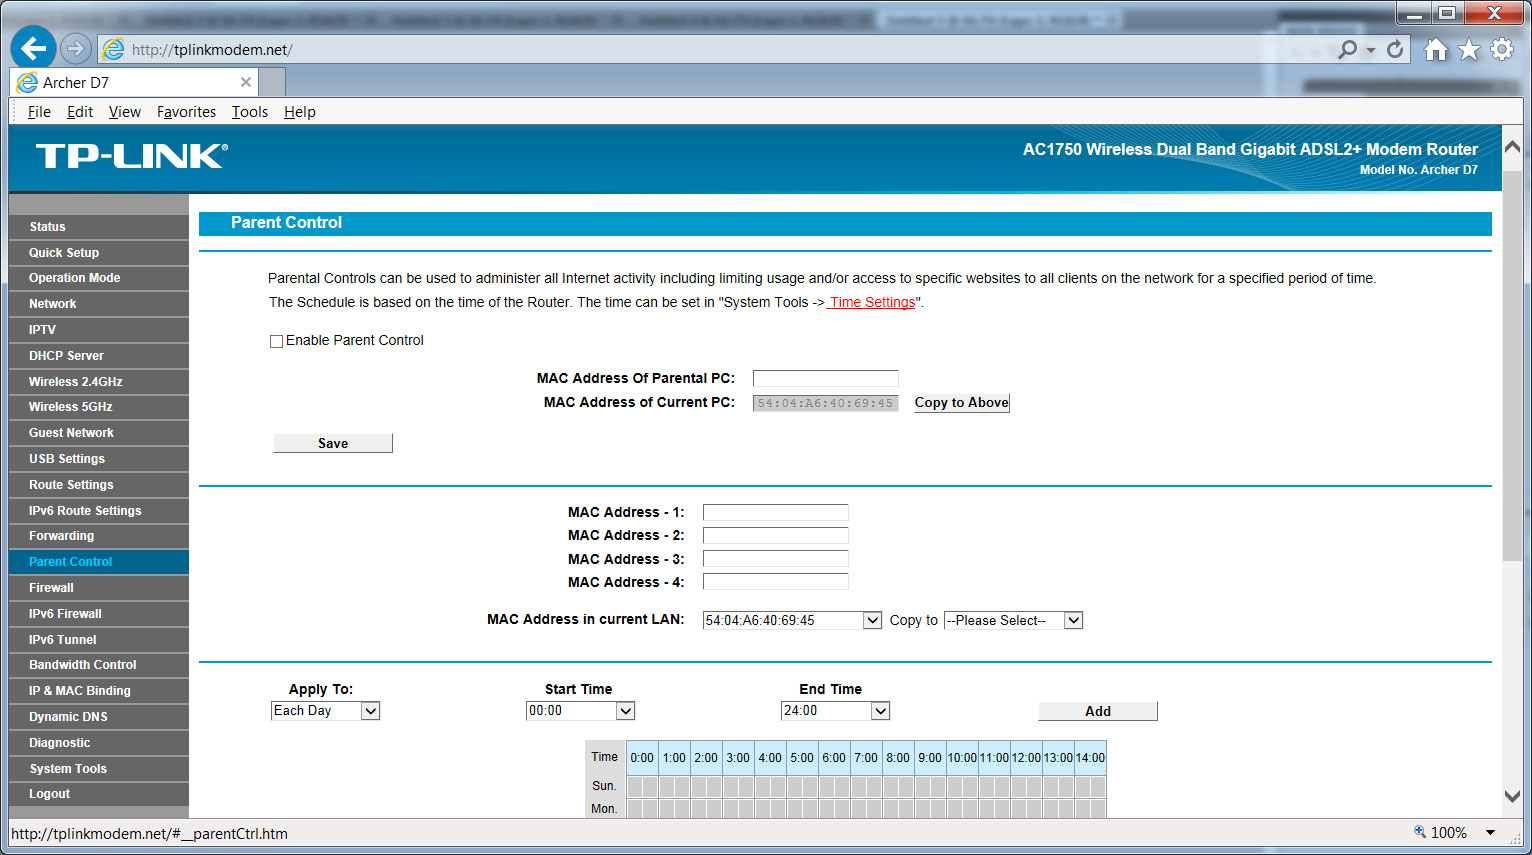1532x855 pixels.
Task: Open IP & MAC Binding settings
Action: (x=98, y=691)
